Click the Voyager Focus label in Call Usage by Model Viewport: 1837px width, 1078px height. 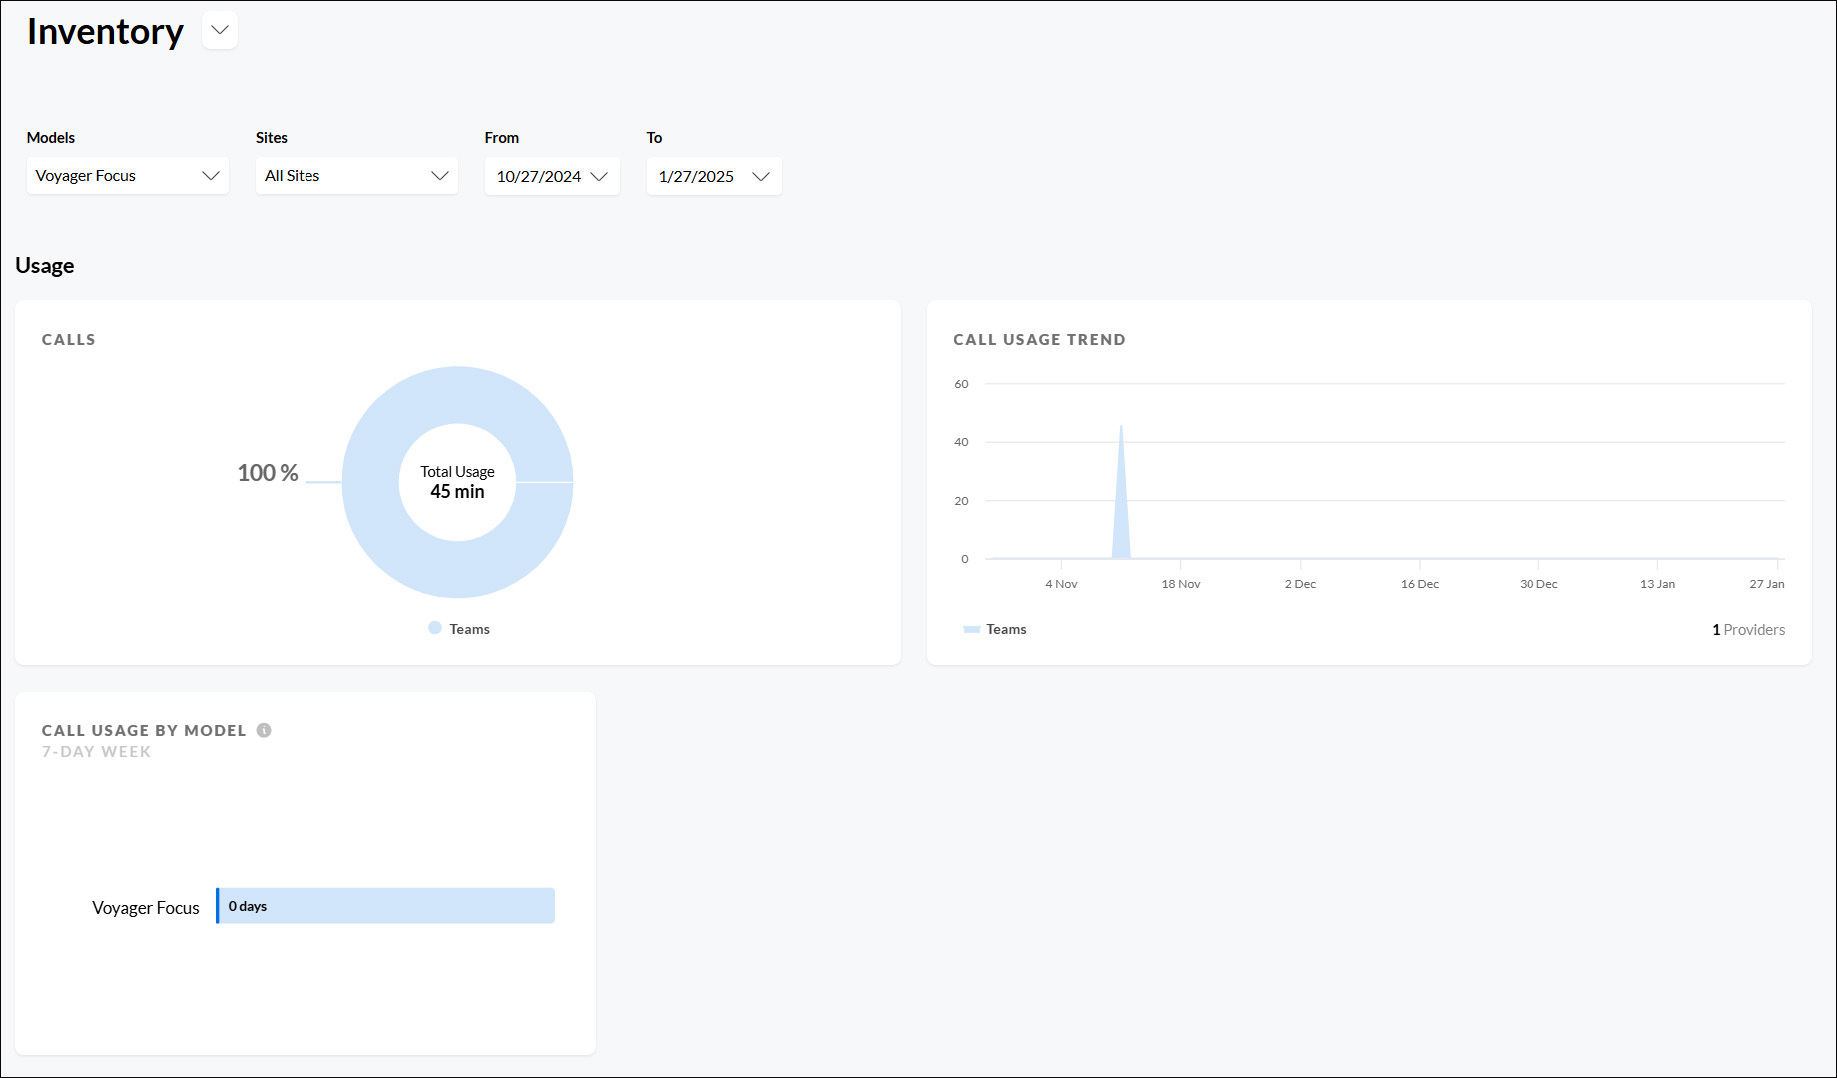(x=146, y=907)
